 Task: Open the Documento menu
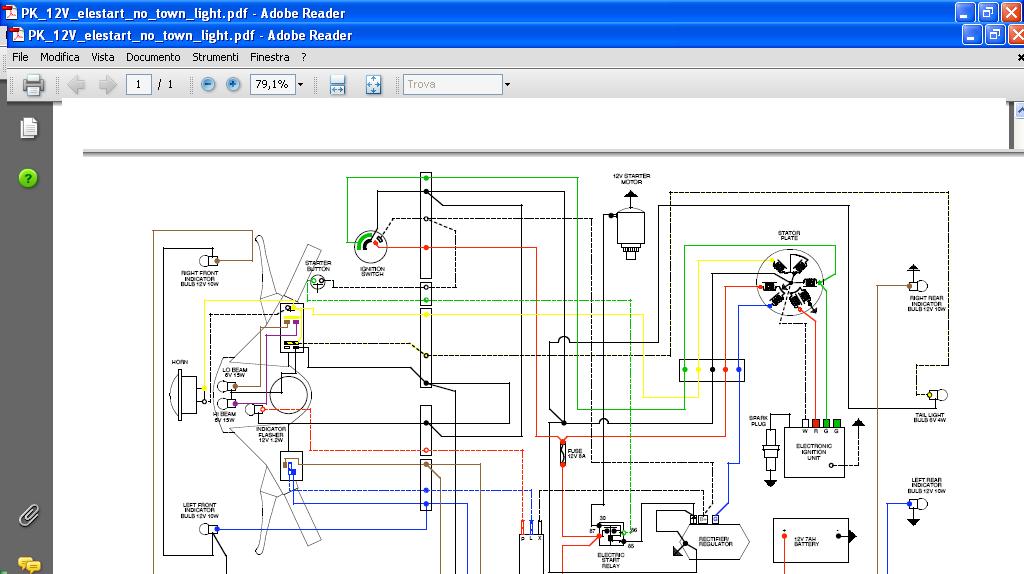point(153,57)
